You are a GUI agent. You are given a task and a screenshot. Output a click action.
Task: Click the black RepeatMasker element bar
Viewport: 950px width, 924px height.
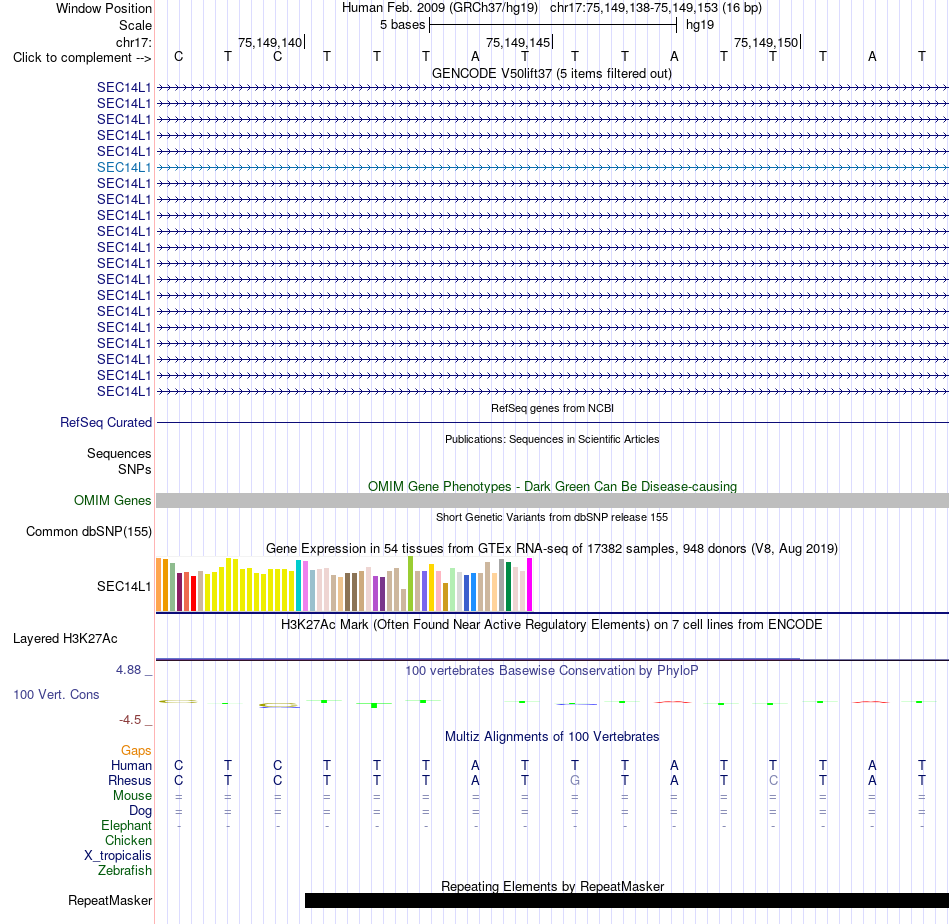(x=626, y=900)
